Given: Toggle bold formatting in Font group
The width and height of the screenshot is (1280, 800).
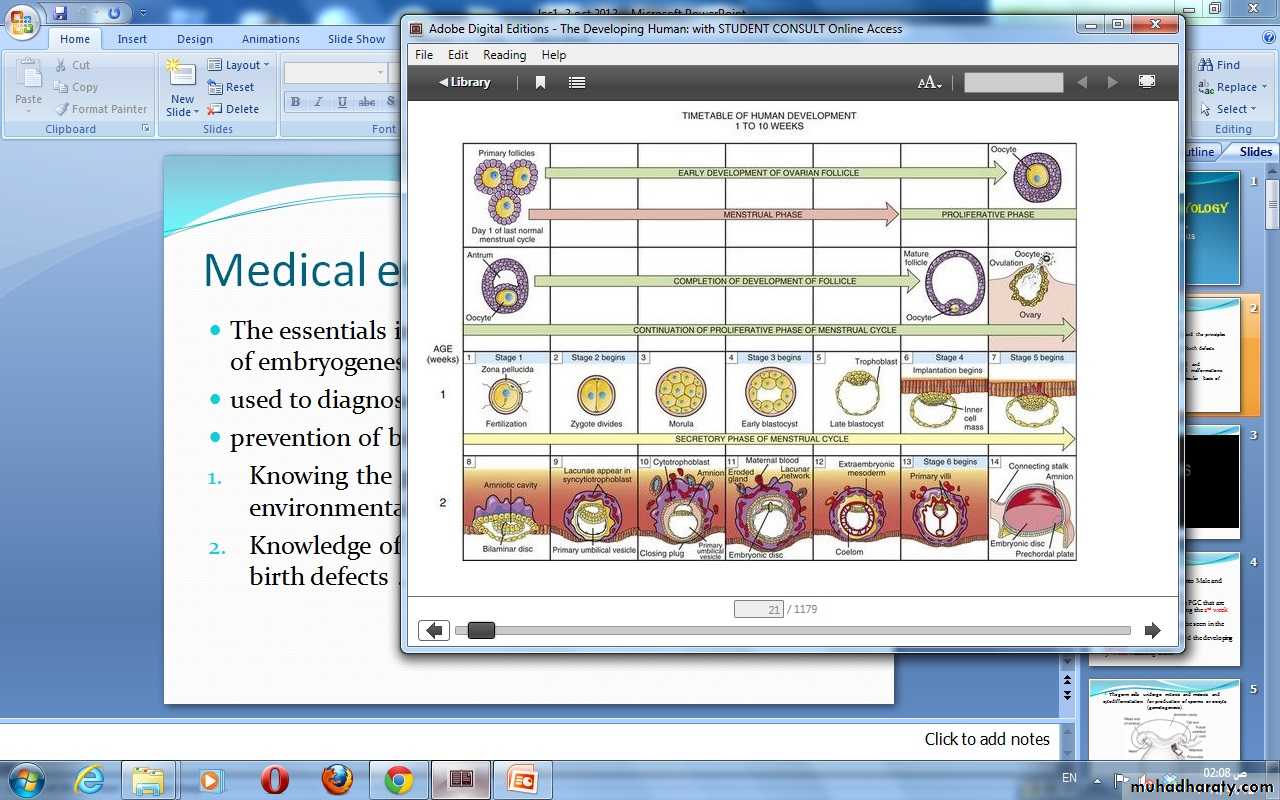Looking at the screenshot, I should tap(295, 102).
